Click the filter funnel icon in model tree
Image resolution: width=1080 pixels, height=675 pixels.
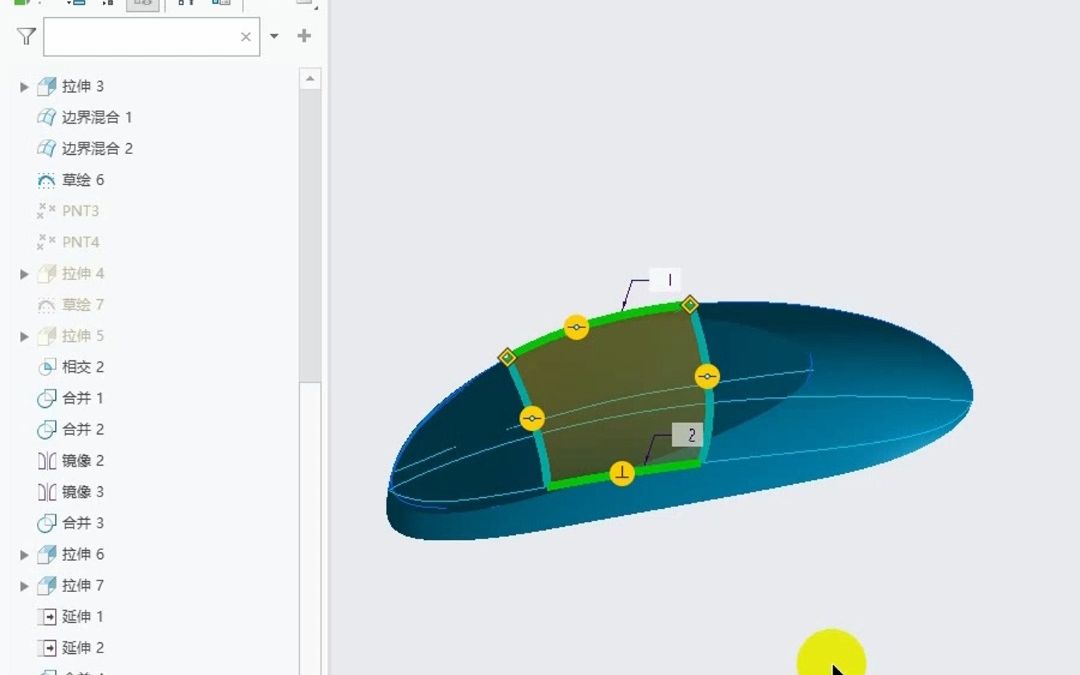(x=26, y=37)
